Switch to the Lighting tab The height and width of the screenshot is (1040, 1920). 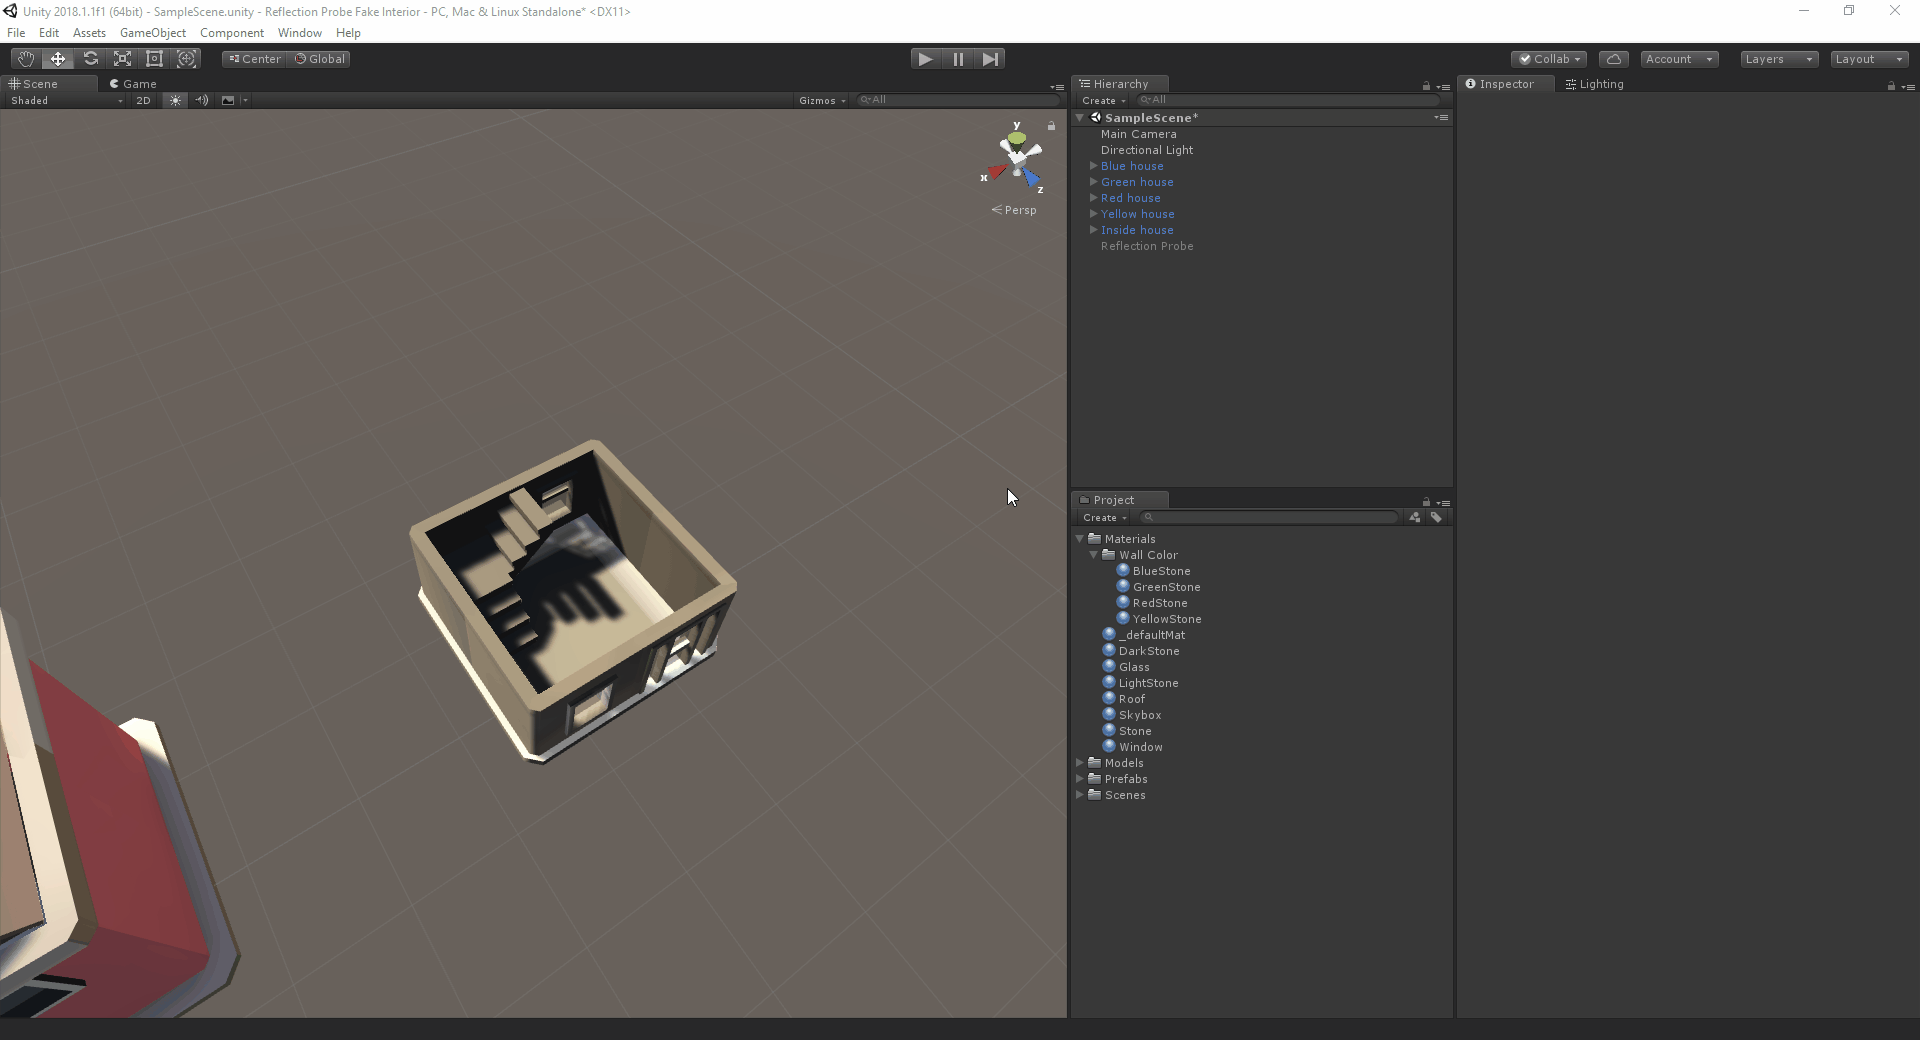click(1594, 84)
